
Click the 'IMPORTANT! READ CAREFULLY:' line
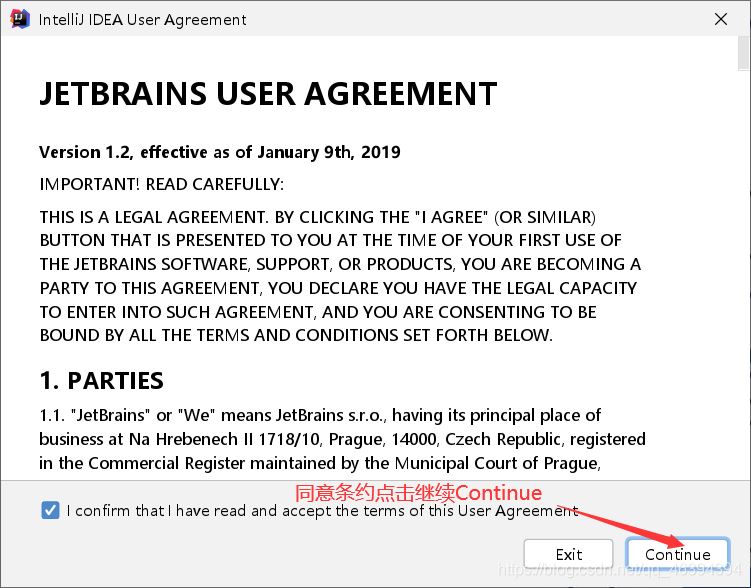click(161, 184)
